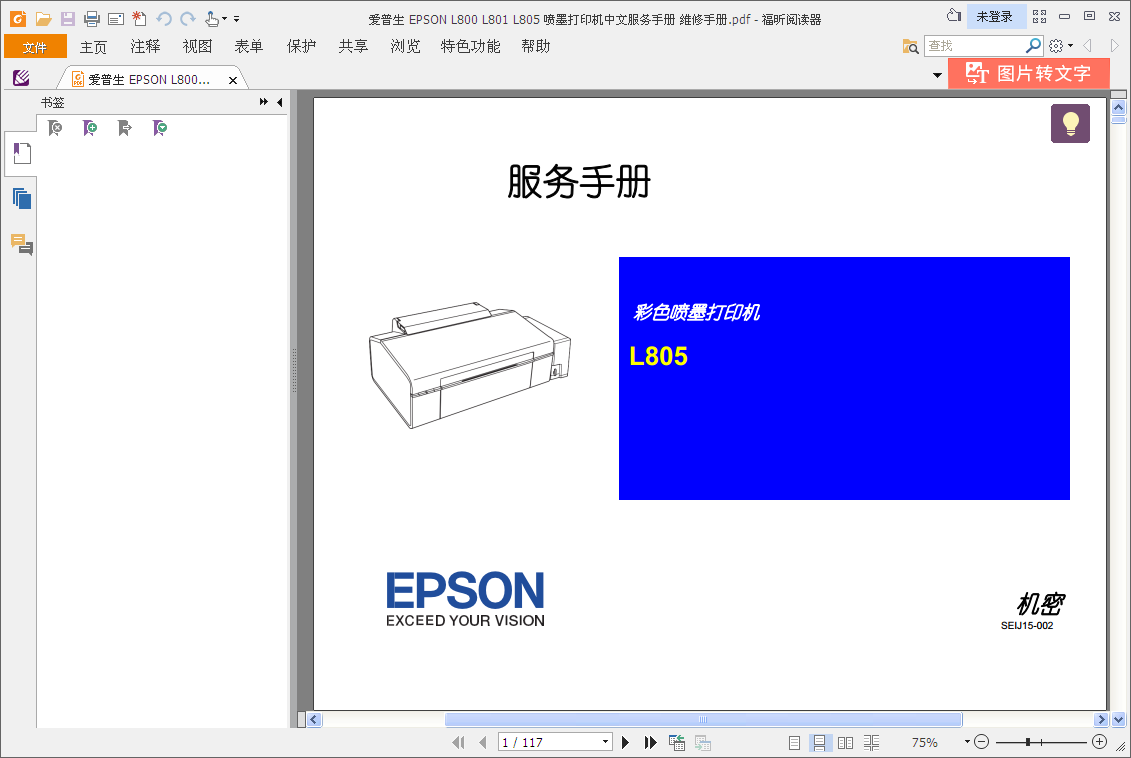Switch to continuous page view
Image resolution: width=1131 pixels, height=758 pixels.
pyautogui.click(x=819, y=742)
